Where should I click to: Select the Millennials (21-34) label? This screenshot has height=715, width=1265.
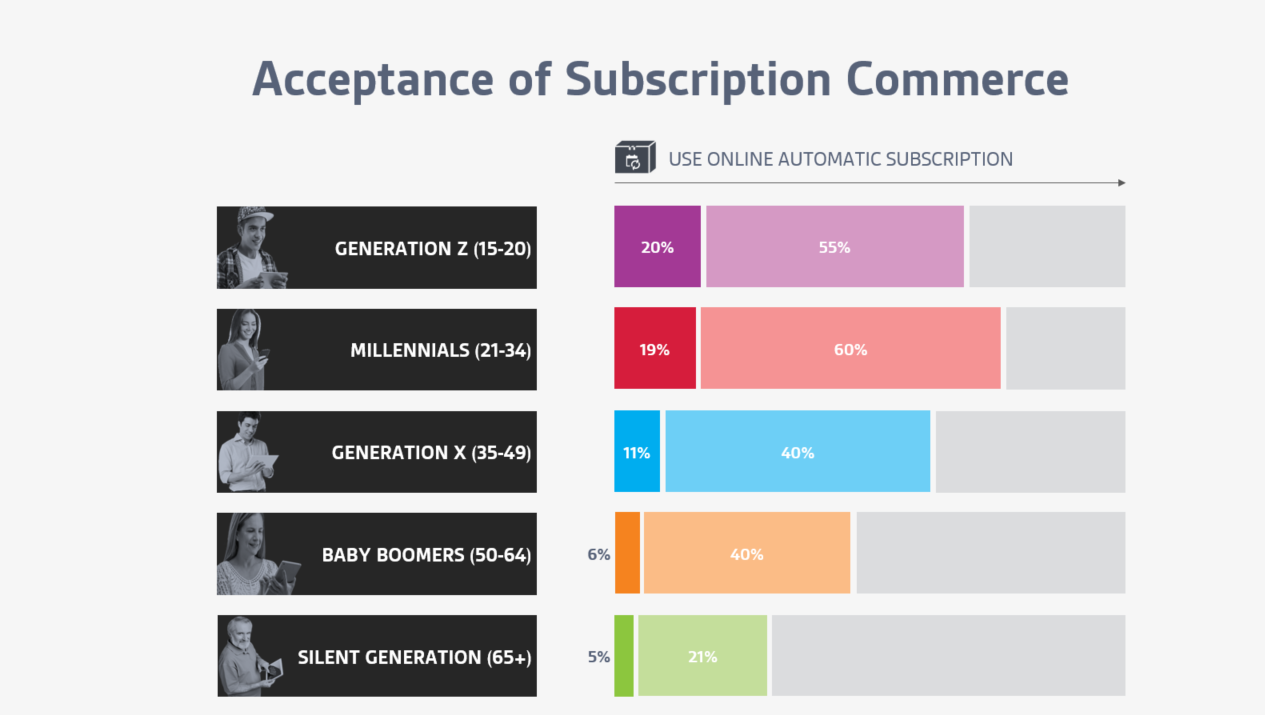[441, 350]
